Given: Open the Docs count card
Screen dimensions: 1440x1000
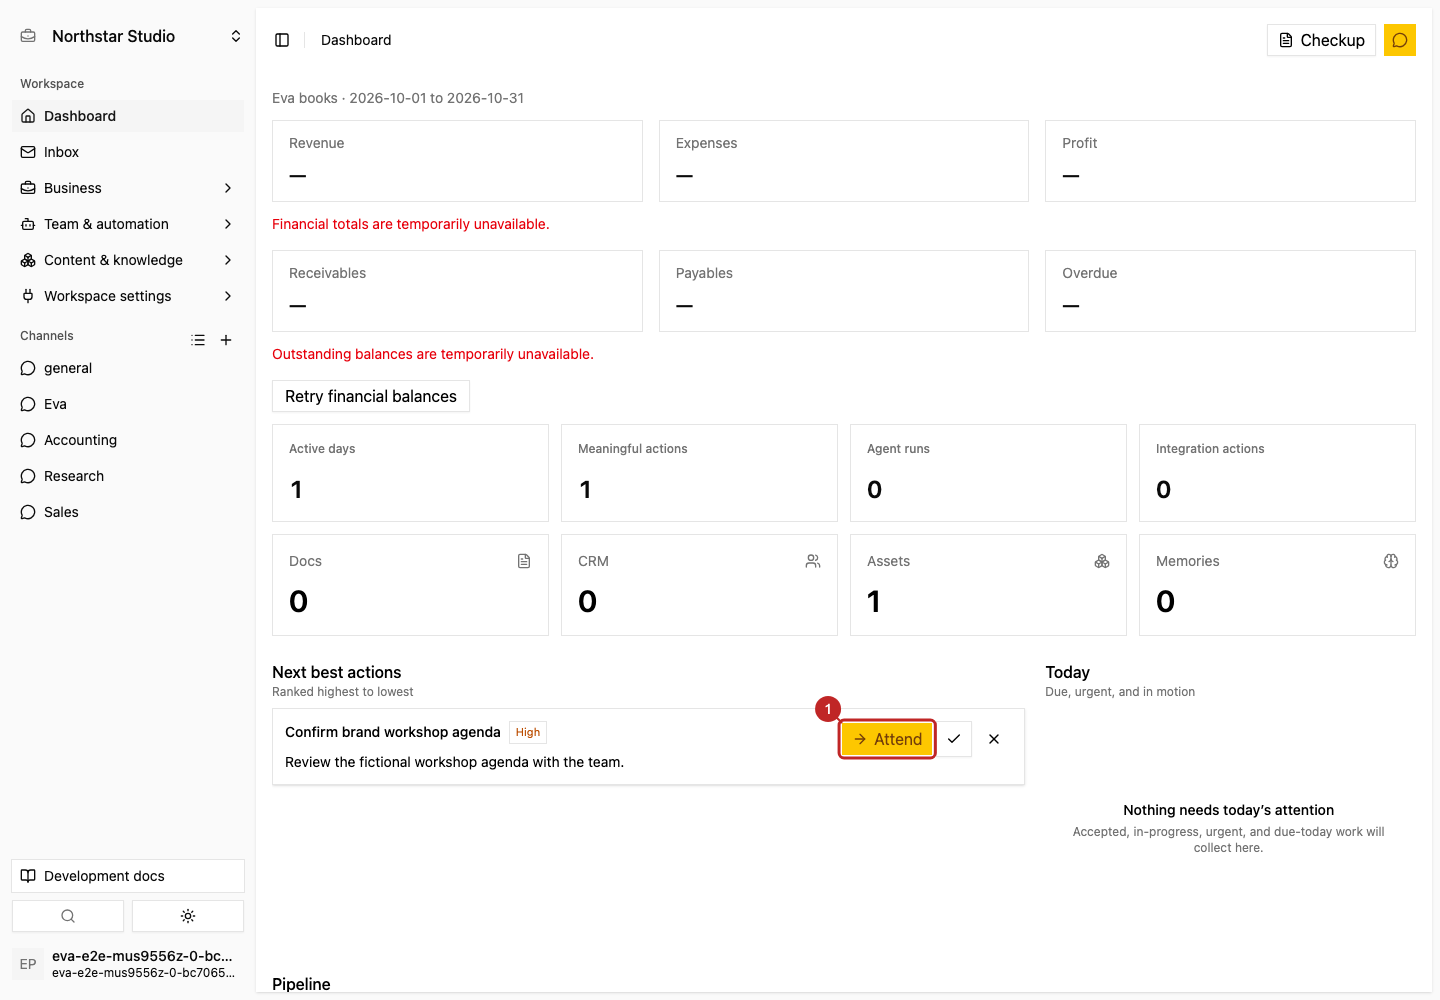Looking at the screenshot, I should pos(410,585).
